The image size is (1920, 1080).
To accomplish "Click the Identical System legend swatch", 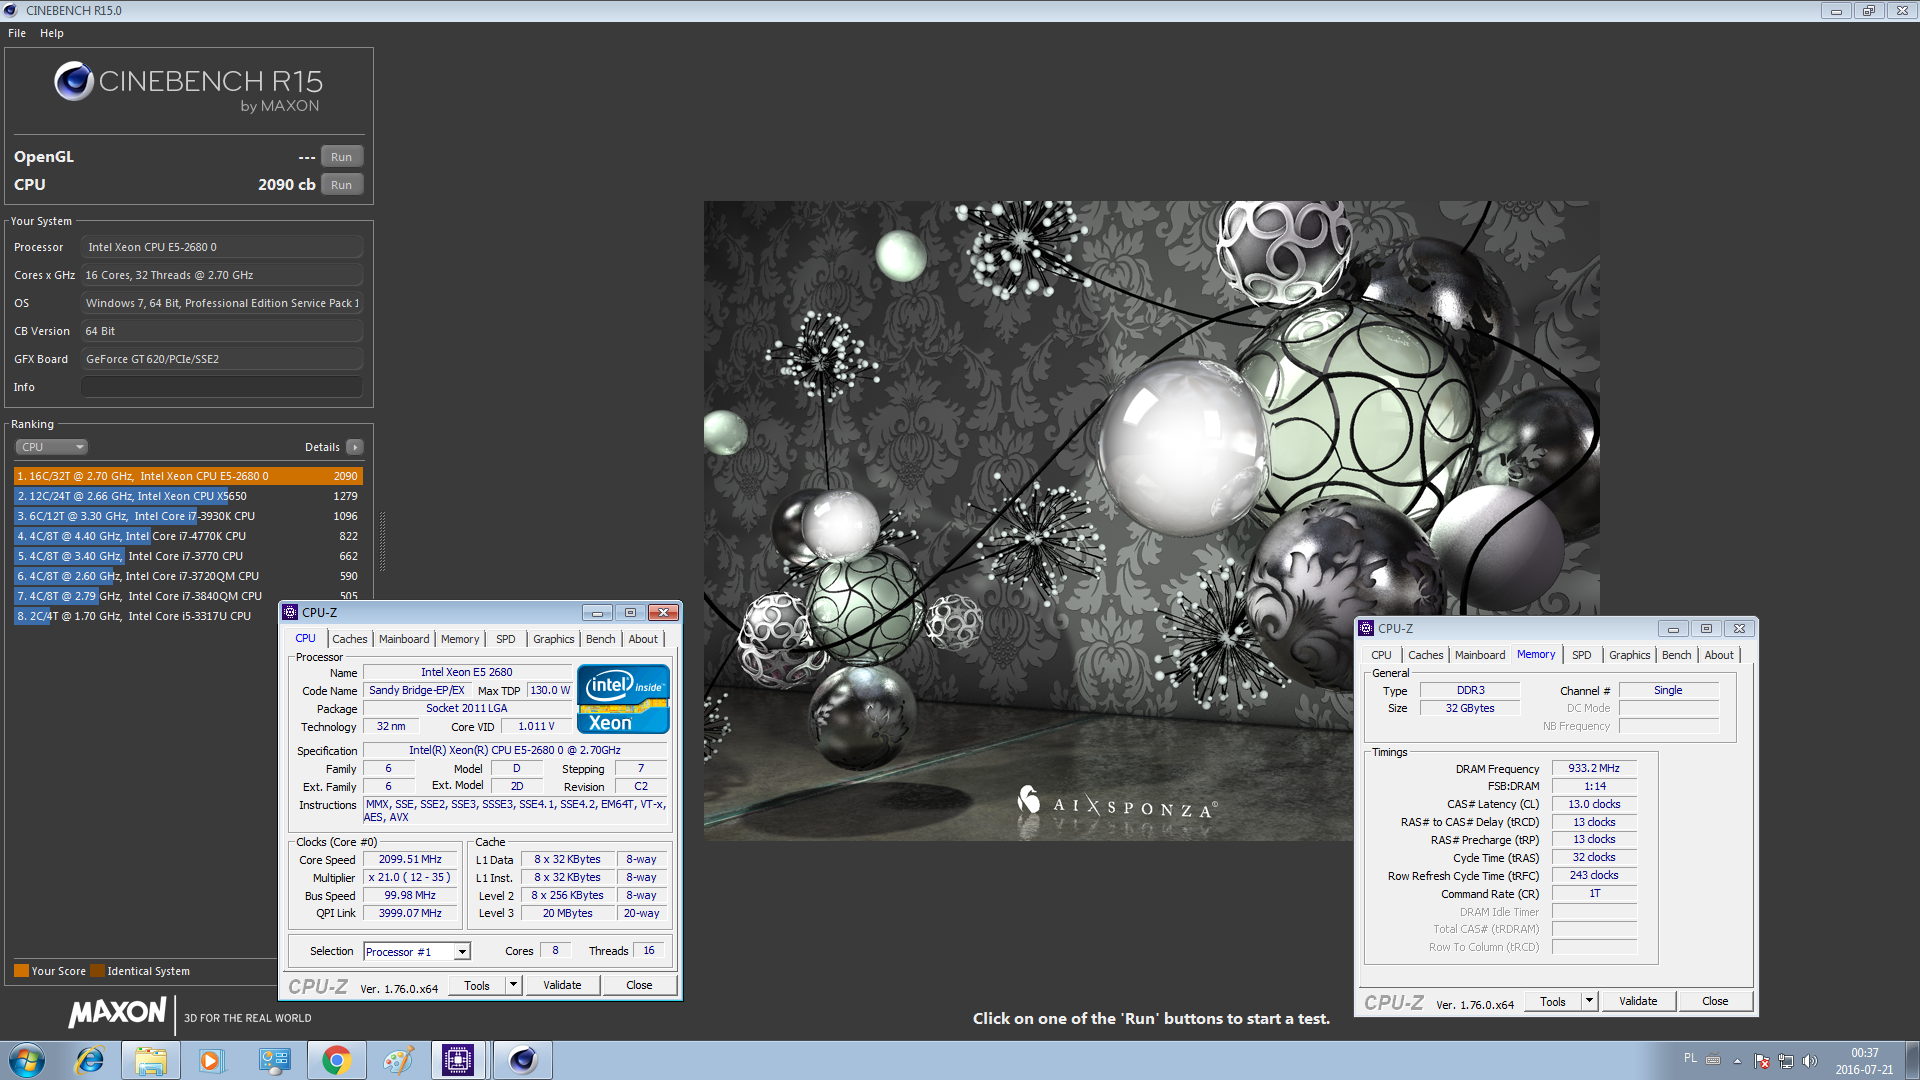I will [x=97, y=971].
